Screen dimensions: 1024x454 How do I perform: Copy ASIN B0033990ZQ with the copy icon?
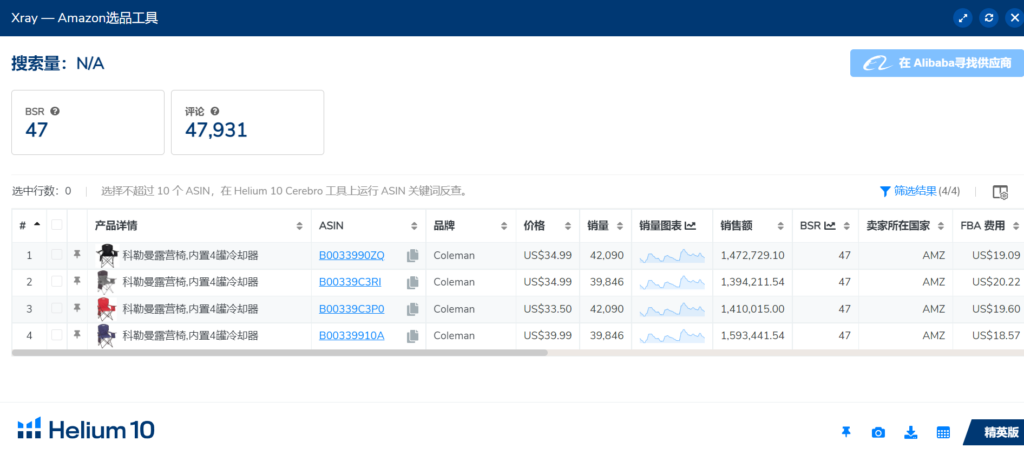(x=412, y=256)
